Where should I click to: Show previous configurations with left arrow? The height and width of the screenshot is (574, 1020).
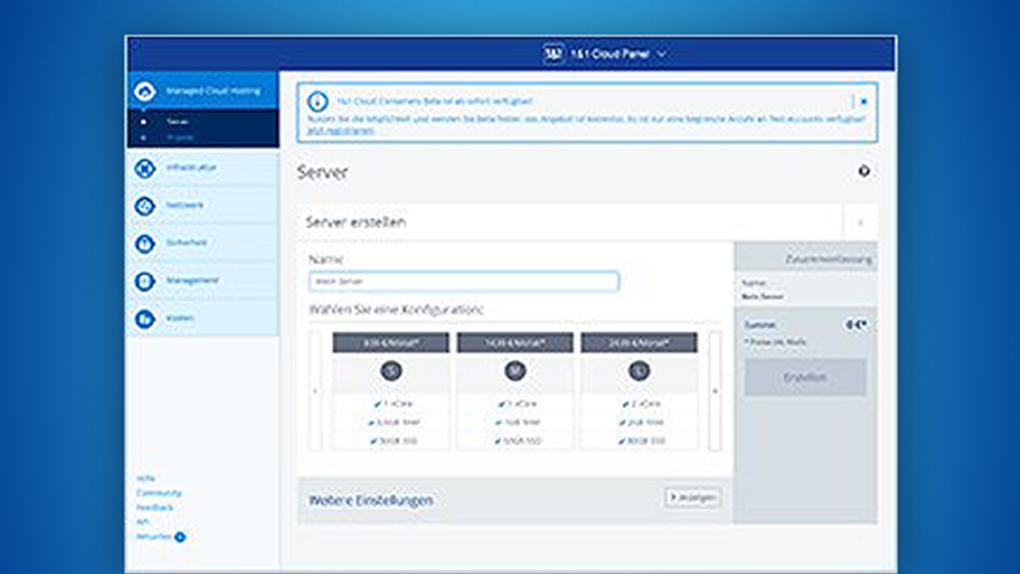click(315, 391)
